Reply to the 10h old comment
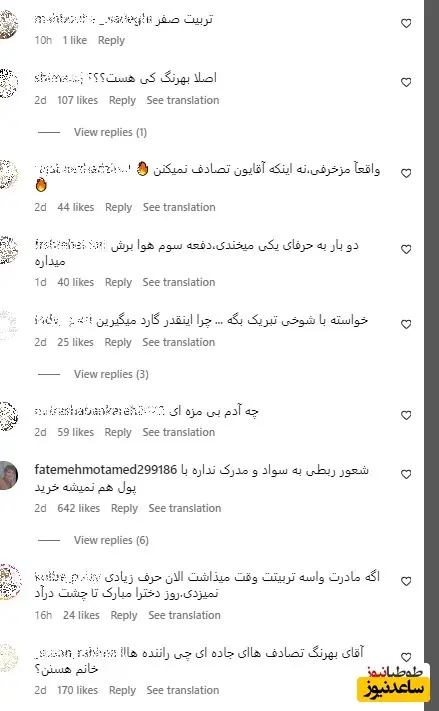This screenshot has height=711, width=439. (111, 40)
